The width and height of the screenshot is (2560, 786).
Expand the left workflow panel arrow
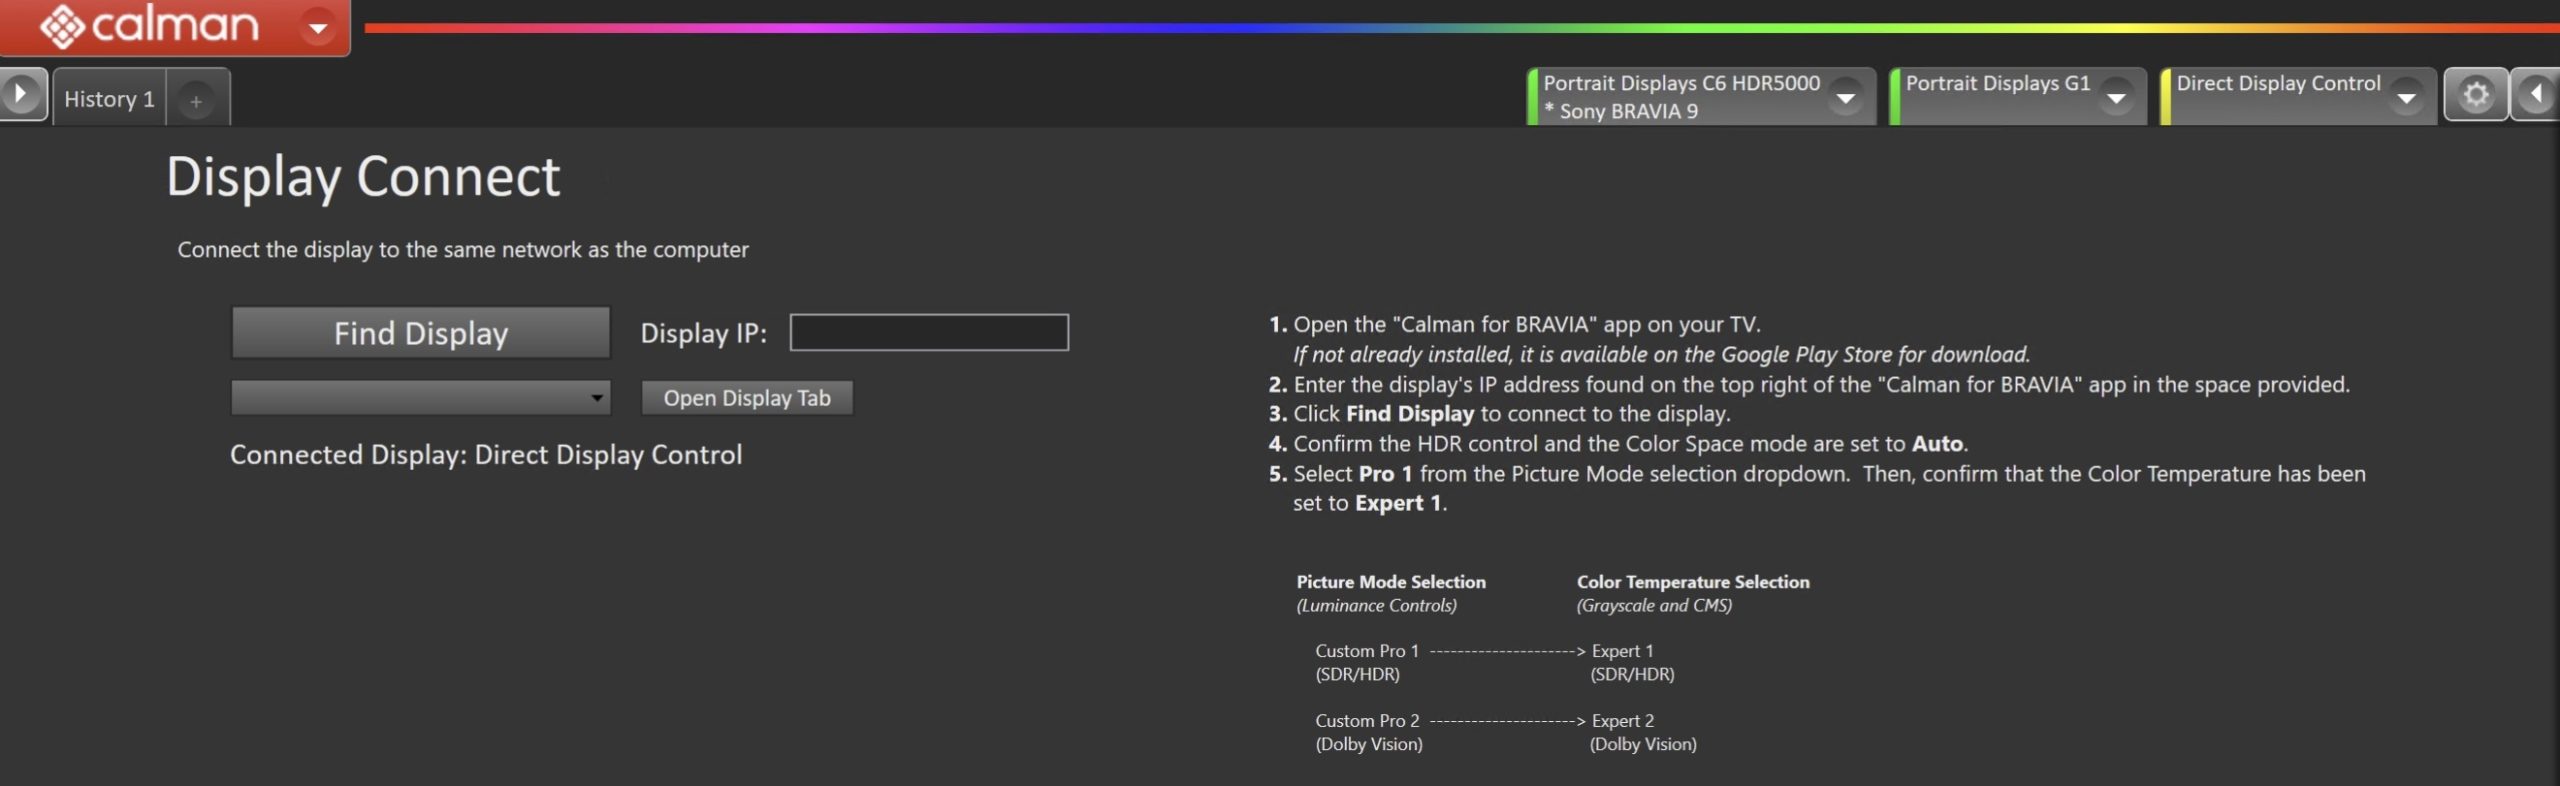[x=21, y=95]
